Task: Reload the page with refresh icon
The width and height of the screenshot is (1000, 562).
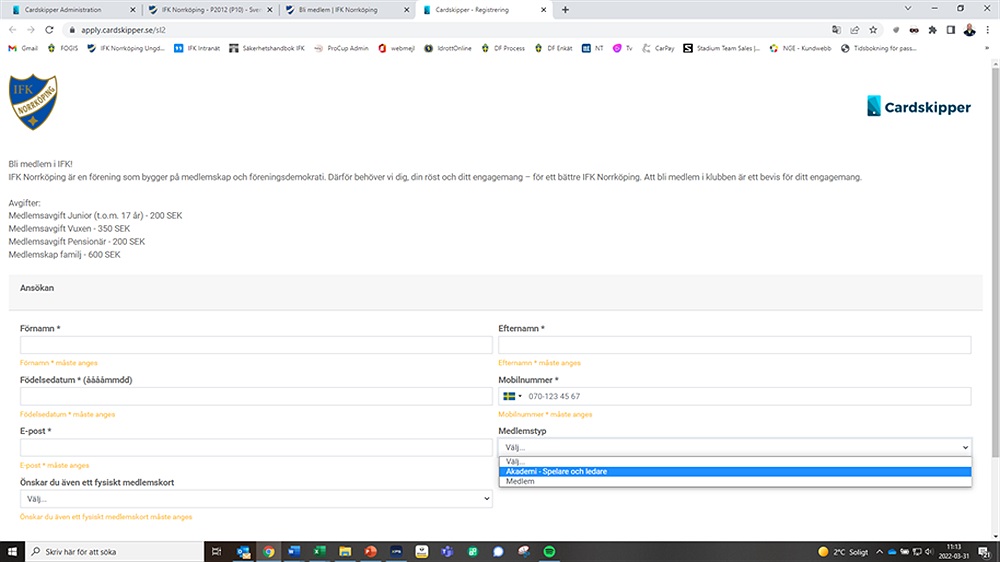Action: click(x=49, y=30)
